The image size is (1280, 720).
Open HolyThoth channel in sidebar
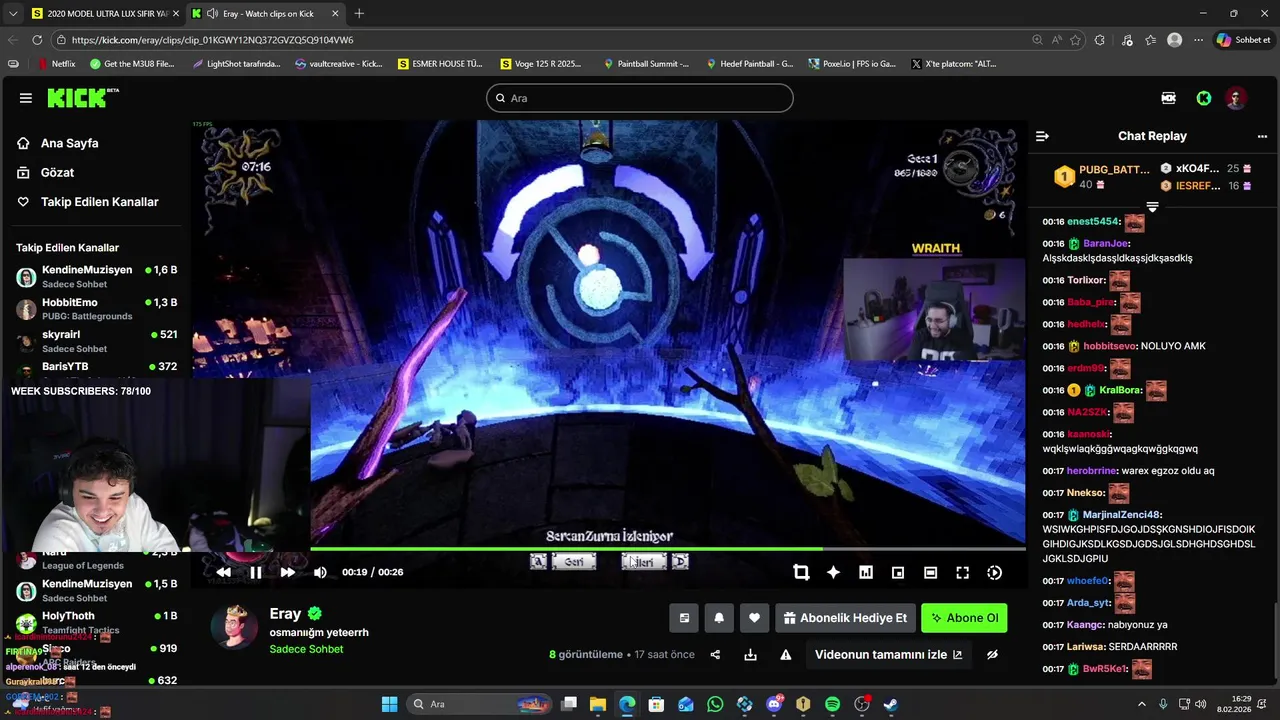click(96, 623)
